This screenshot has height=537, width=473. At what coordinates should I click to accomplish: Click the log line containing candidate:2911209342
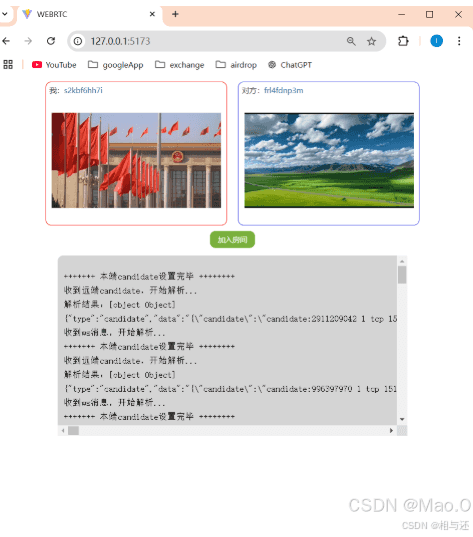tap(230, 319)
